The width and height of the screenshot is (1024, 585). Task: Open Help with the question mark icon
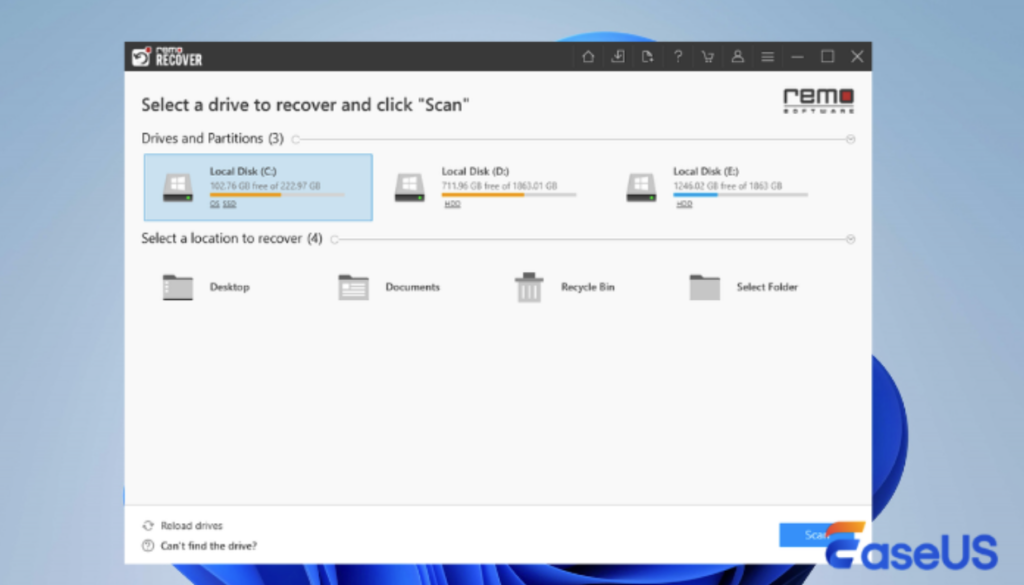678,57
